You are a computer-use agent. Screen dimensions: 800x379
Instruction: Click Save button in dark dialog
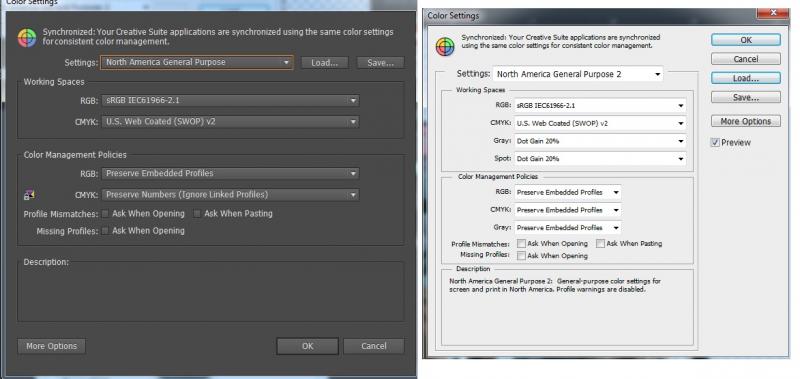[380, 63]
